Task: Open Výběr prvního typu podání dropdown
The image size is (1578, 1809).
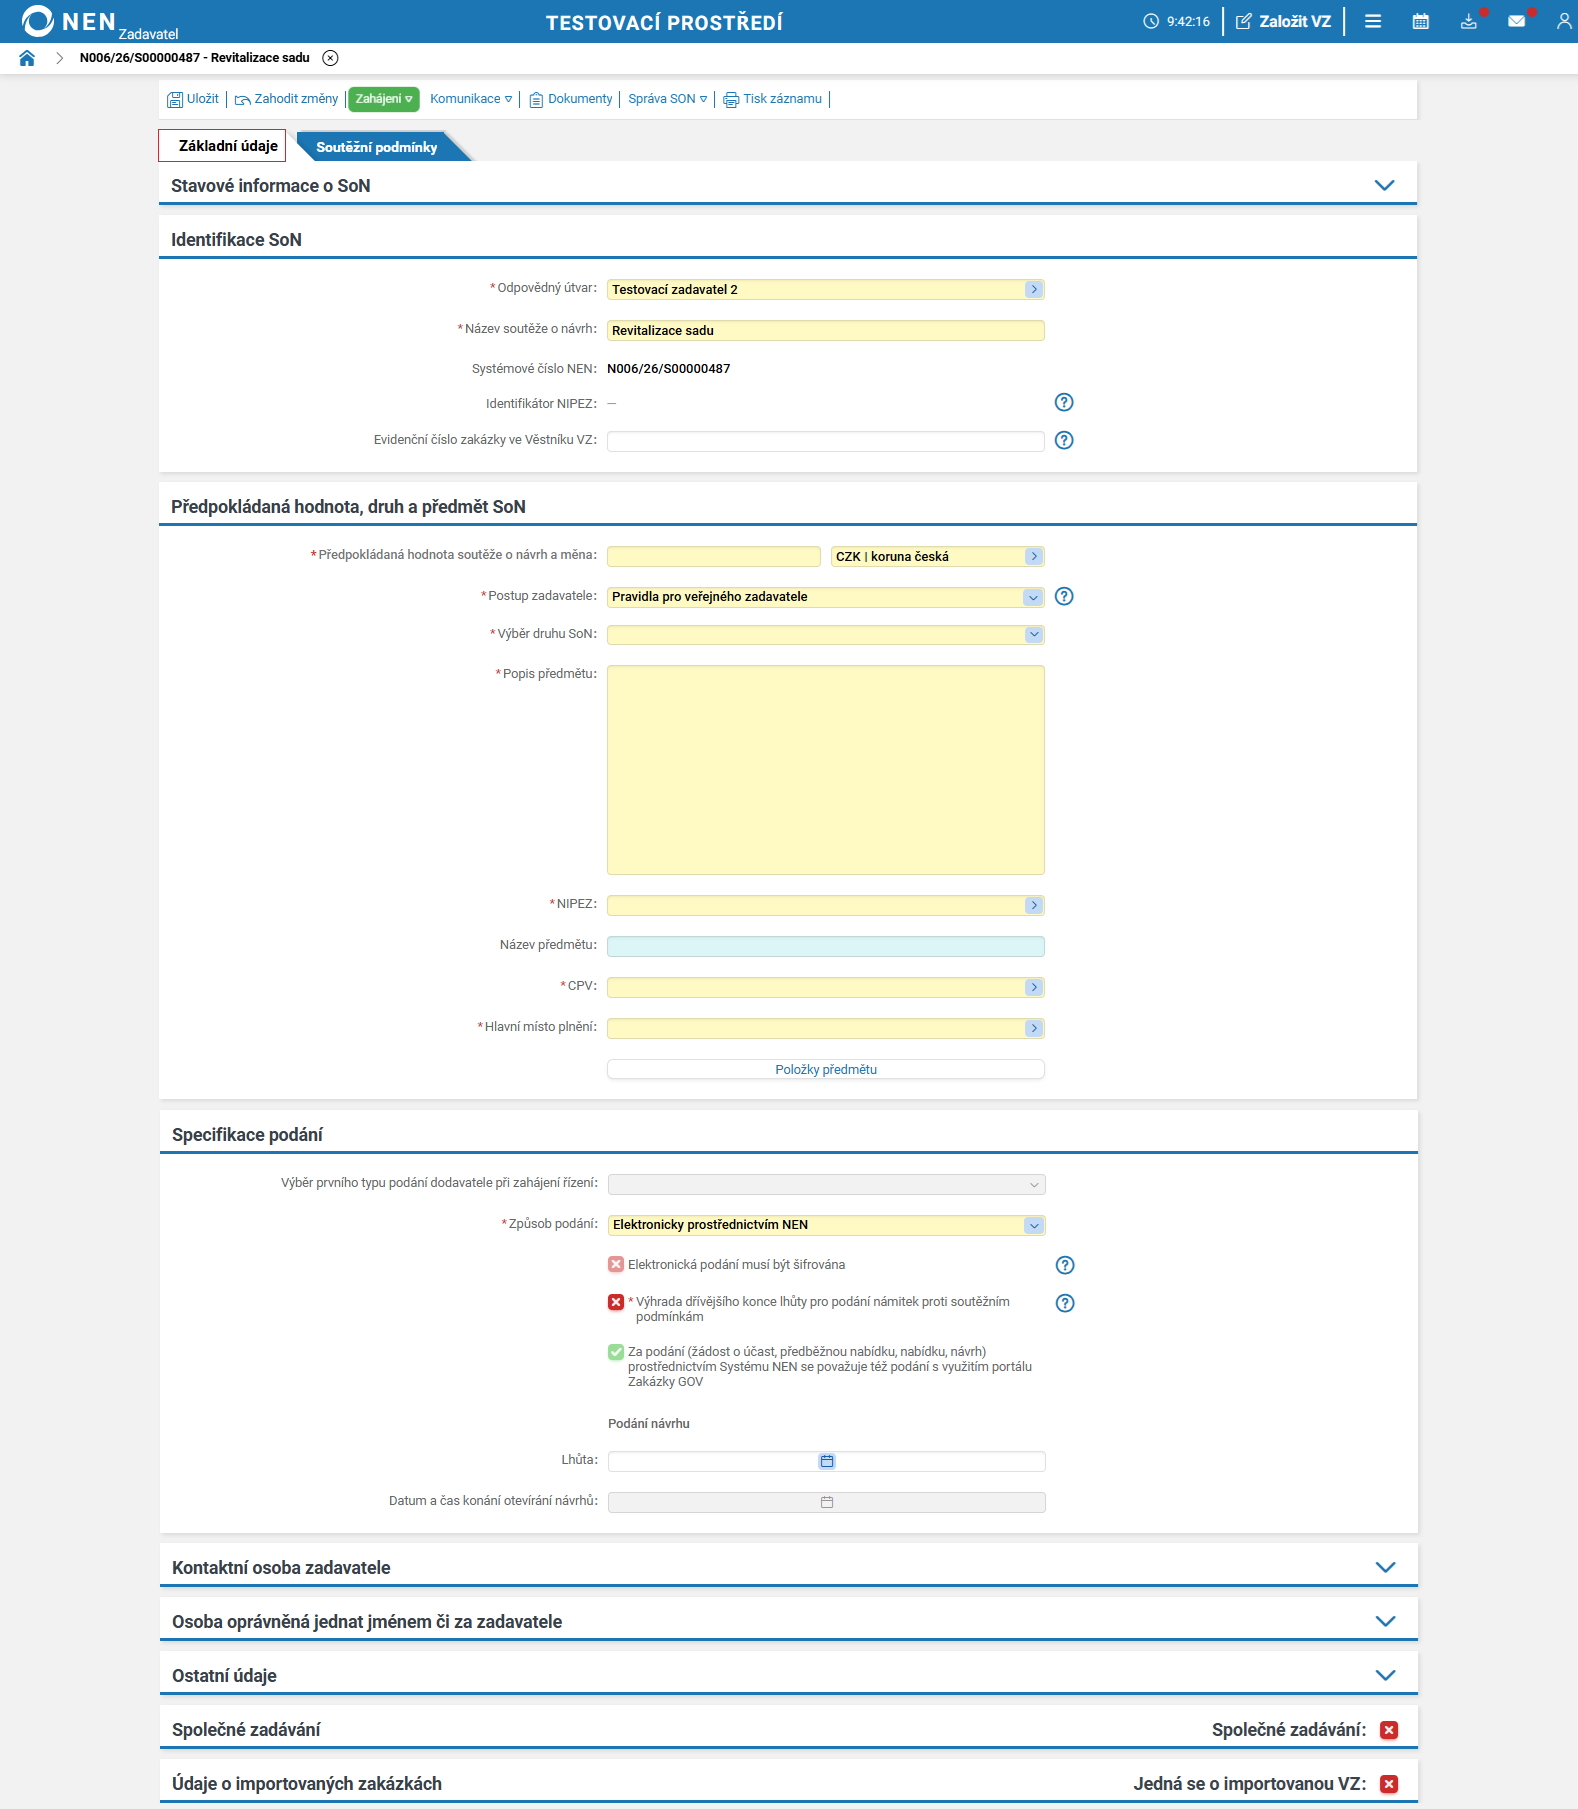Action: pyautogui.click(x=1034, y=1184)
